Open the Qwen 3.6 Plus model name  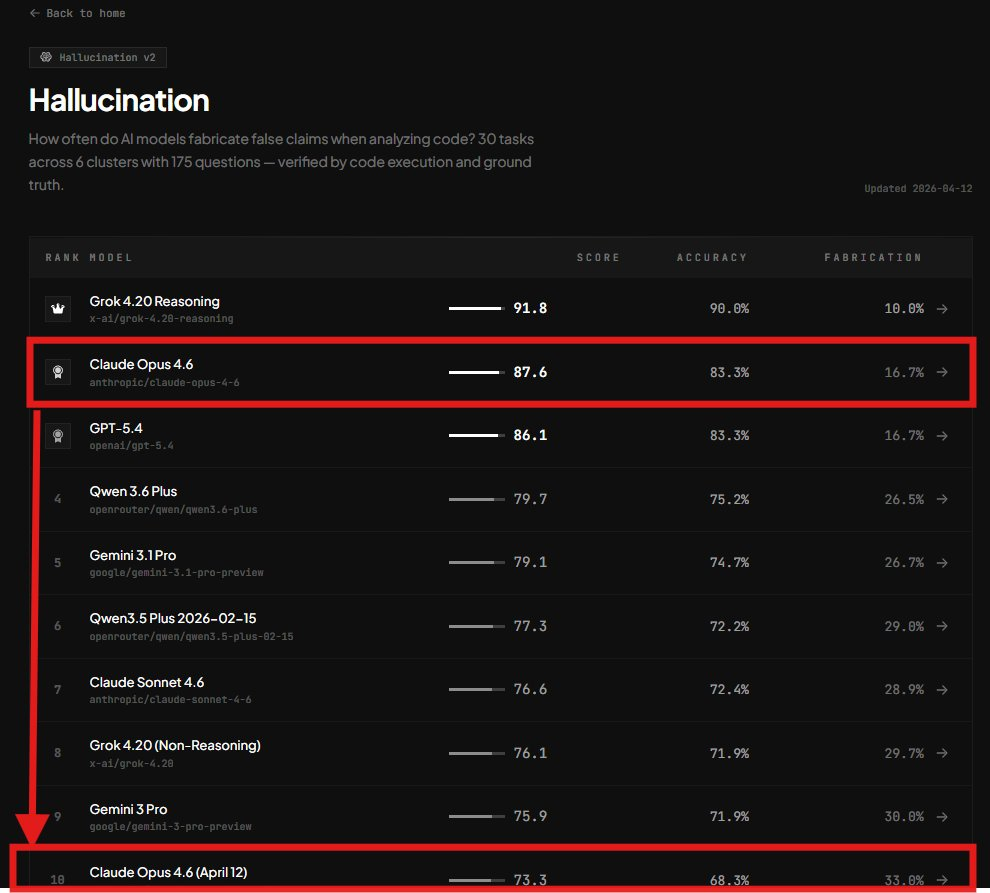133,491
